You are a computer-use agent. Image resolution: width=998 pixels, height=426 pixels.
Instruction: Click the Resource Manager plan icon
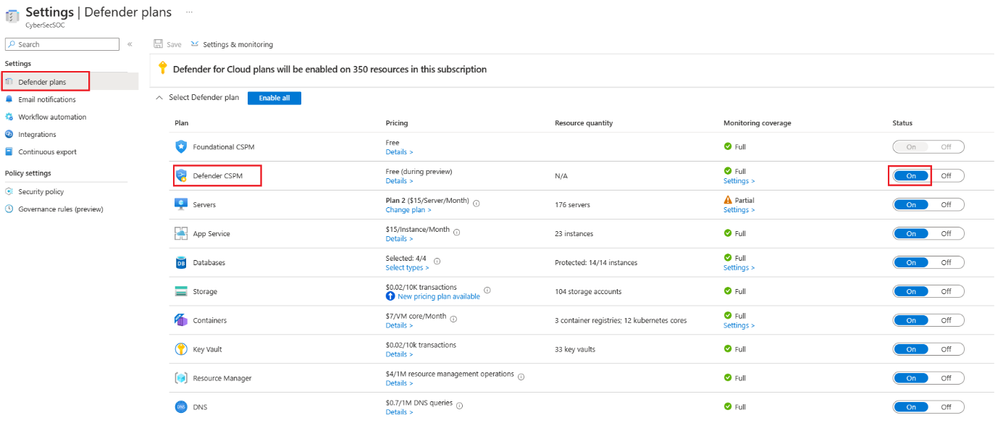point(181,378)
